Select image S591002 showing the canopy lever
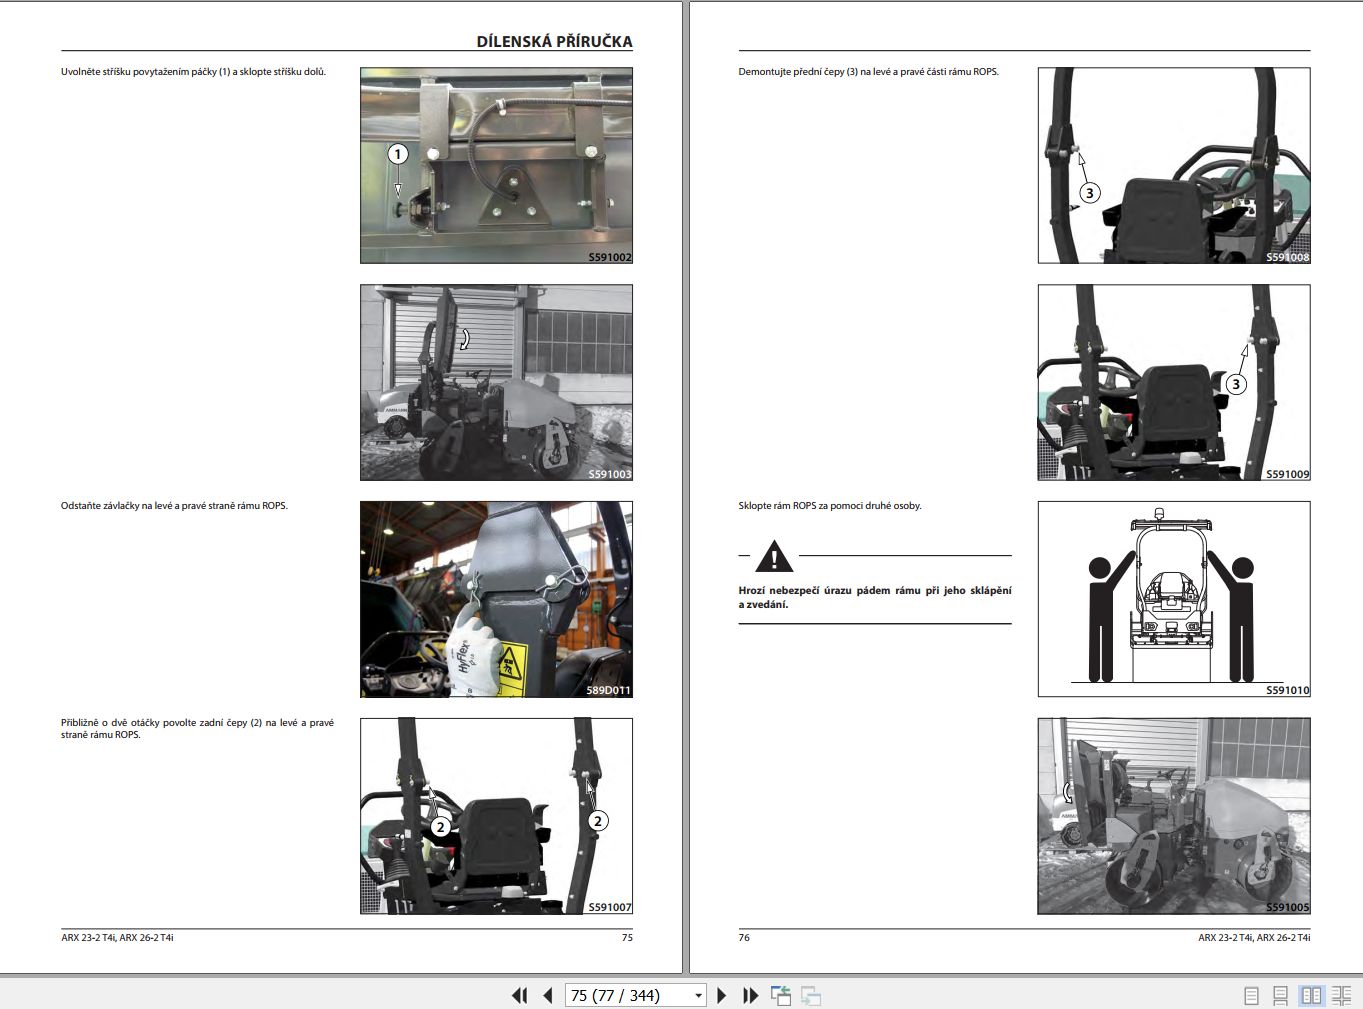Viewport: 1363px width, 1009px height. [495, 165]
